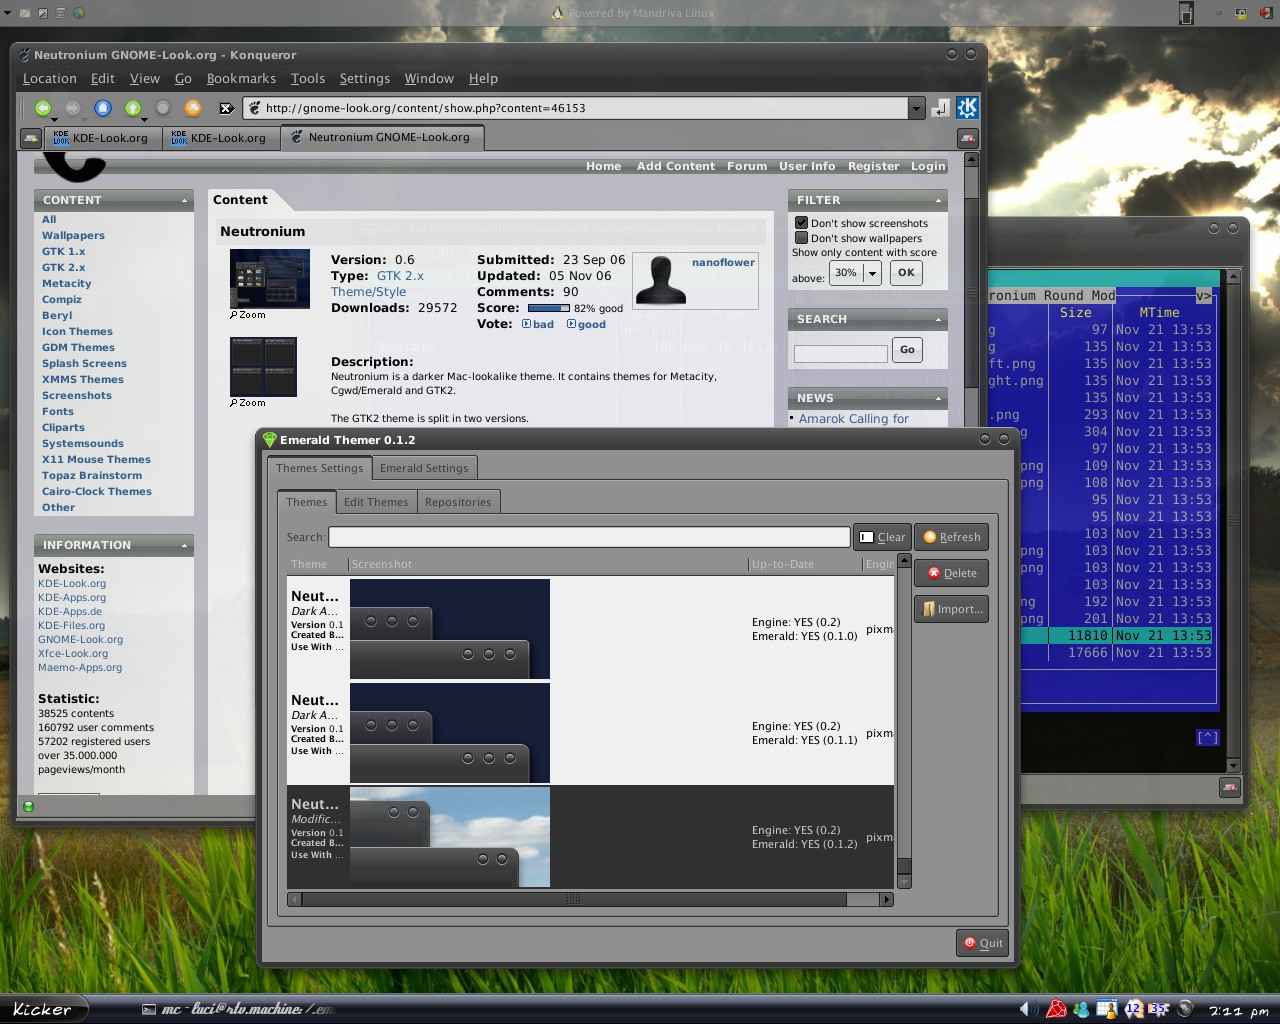Viewport: 1280px width, 1024px height.
Task: Quit Emerald Themer
Action: [982, 943]
